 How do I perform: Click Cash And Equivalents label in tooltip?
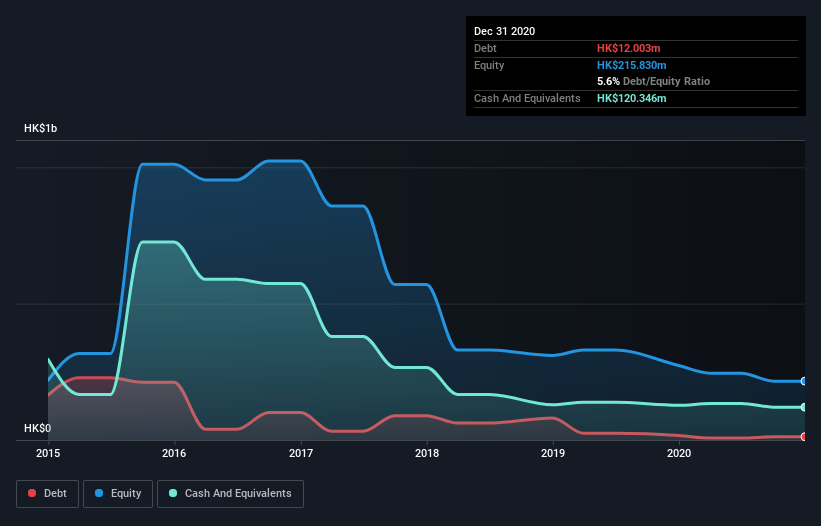527,98
